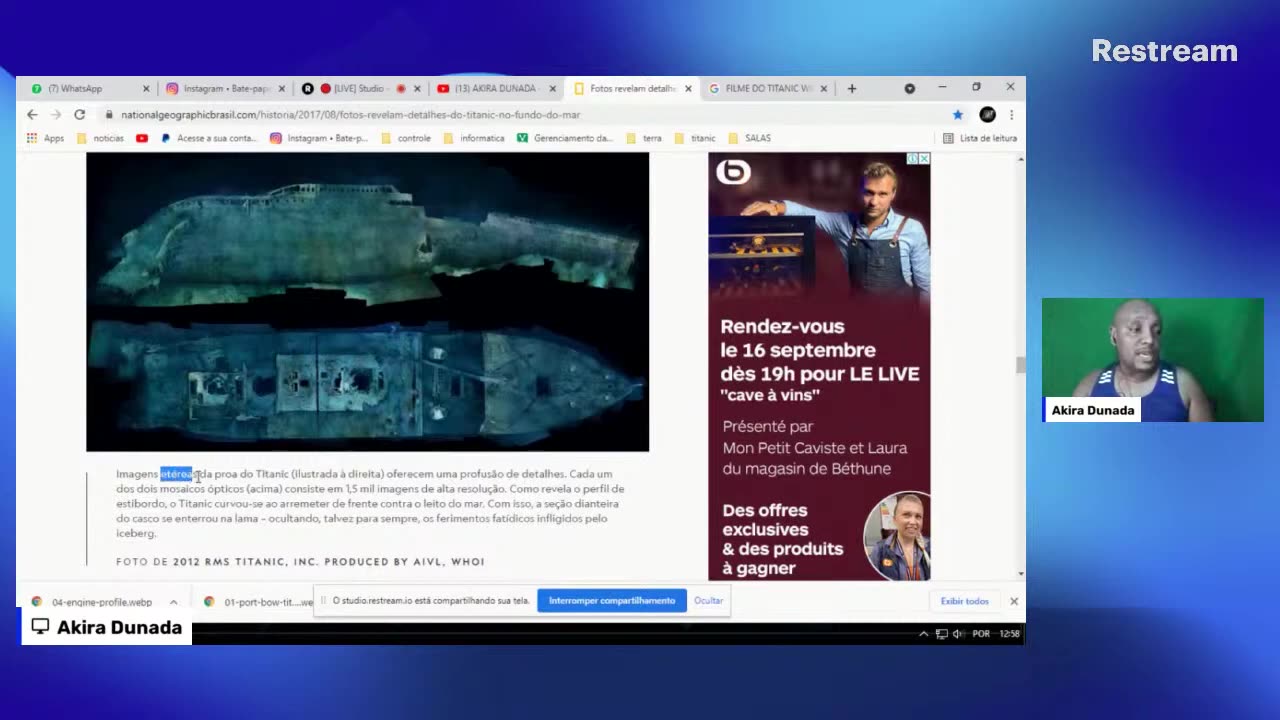Open the volume tray icon
The width and height of the screenshot is (1280, 720).
pos(958,634)
